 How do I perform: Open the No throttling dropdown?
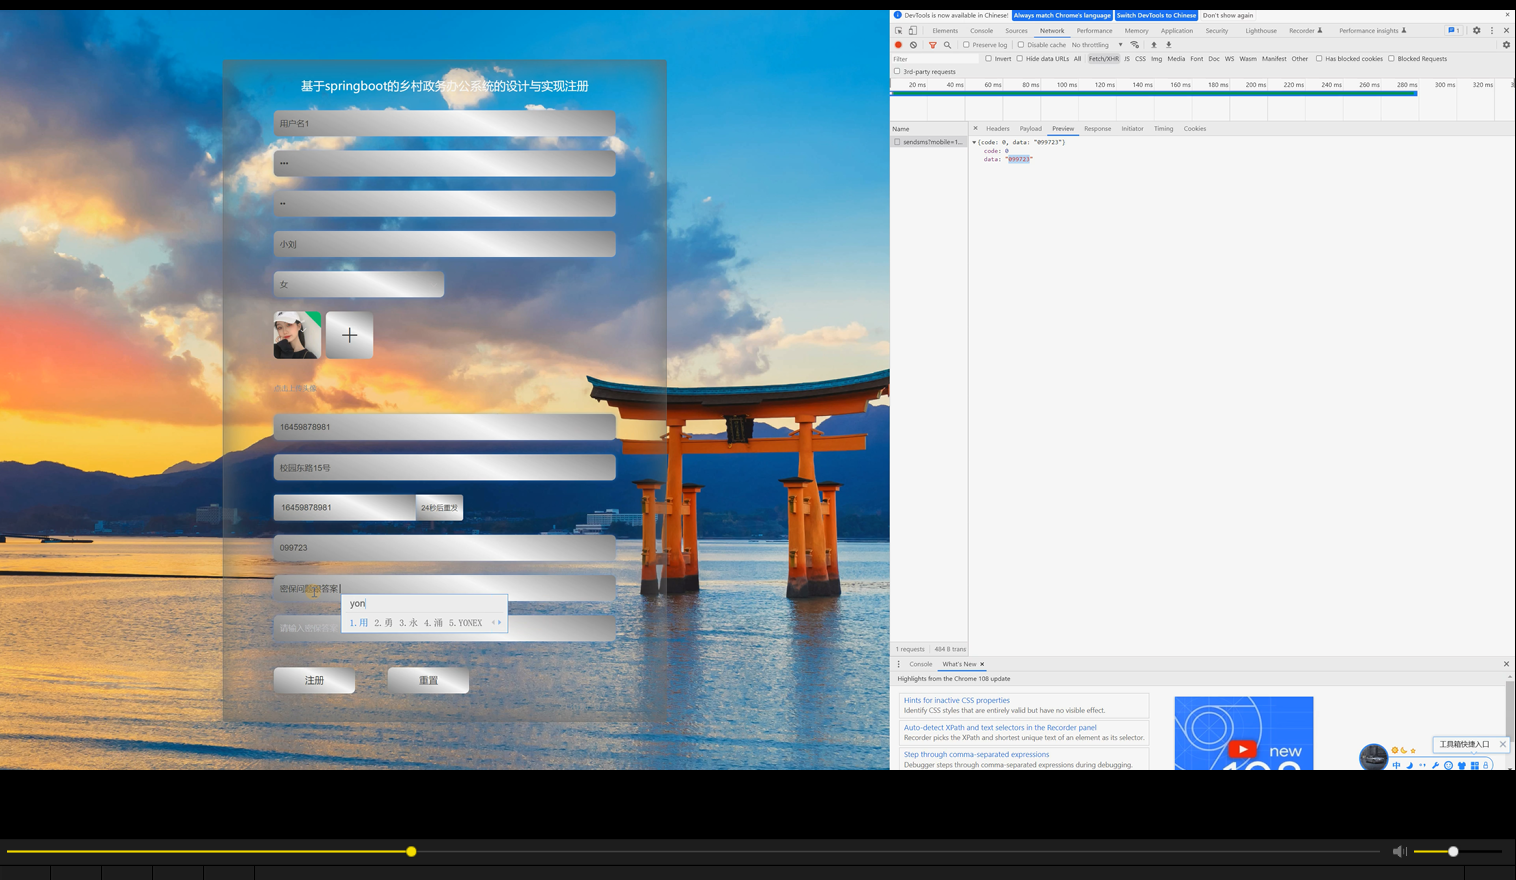tap(1097, 45)
